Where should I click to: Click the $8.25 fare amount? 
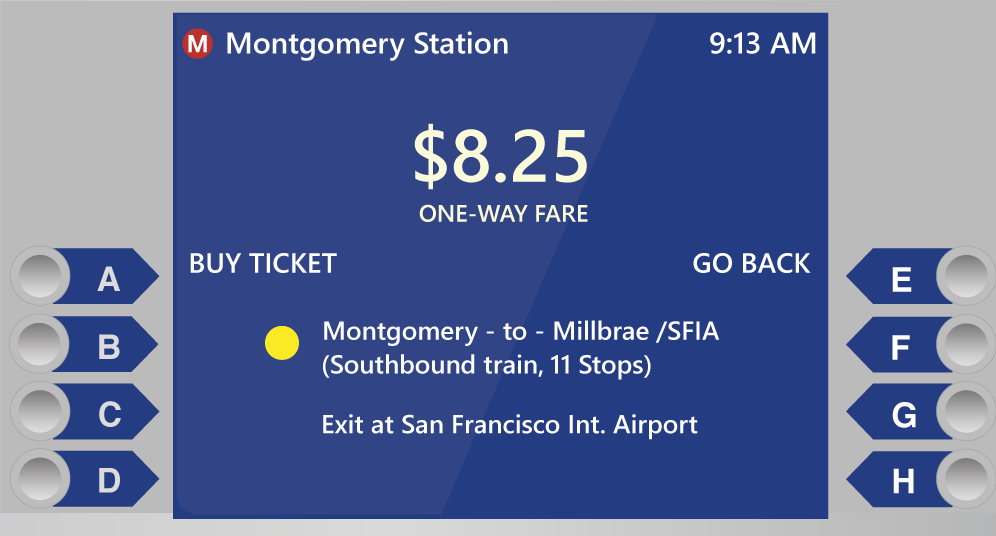(x=501, y=156)
